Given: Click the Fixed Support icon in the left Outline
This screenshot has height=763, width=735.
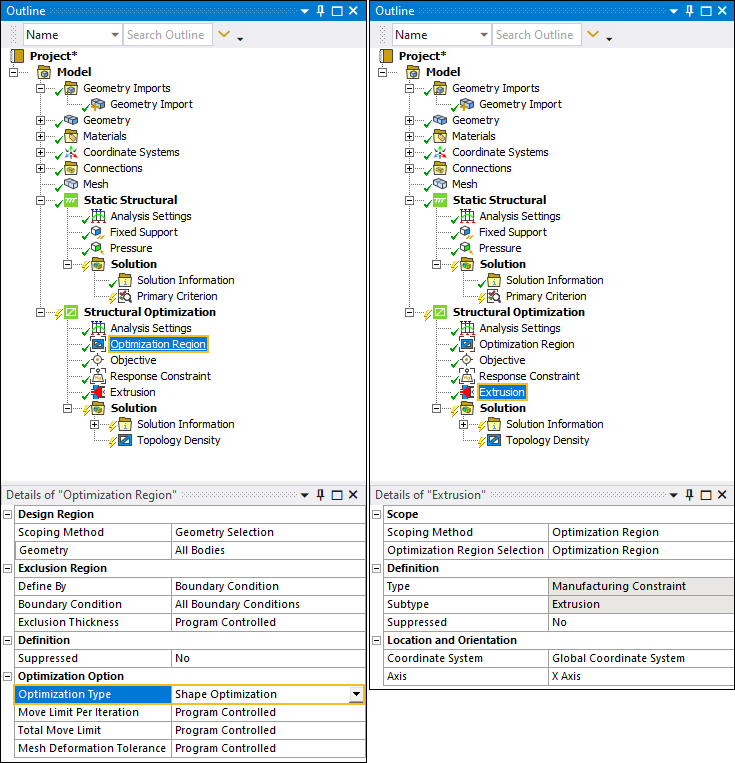Looking at the screenshot, I should (98, 232).
